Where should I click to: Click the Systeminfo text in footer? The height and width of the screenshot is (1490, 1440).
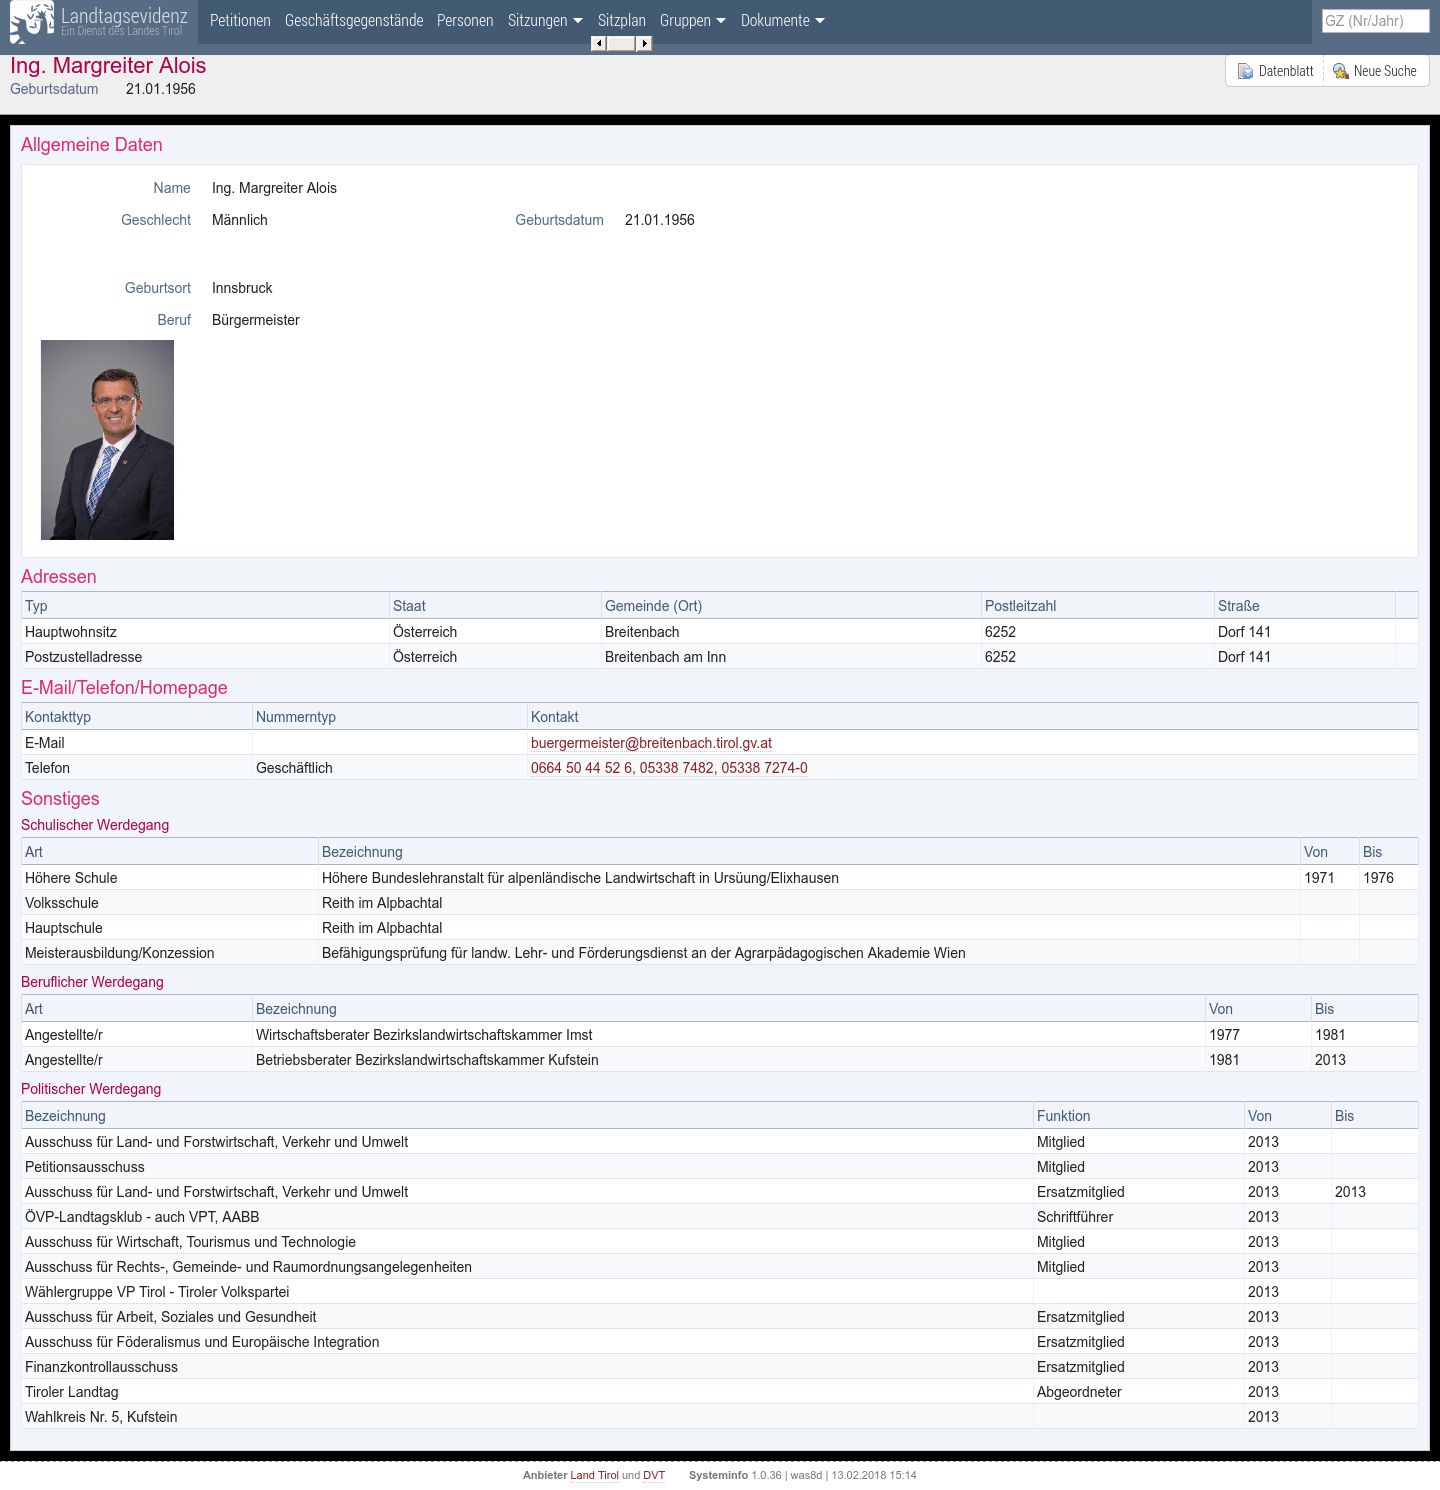click(718, 1475)
